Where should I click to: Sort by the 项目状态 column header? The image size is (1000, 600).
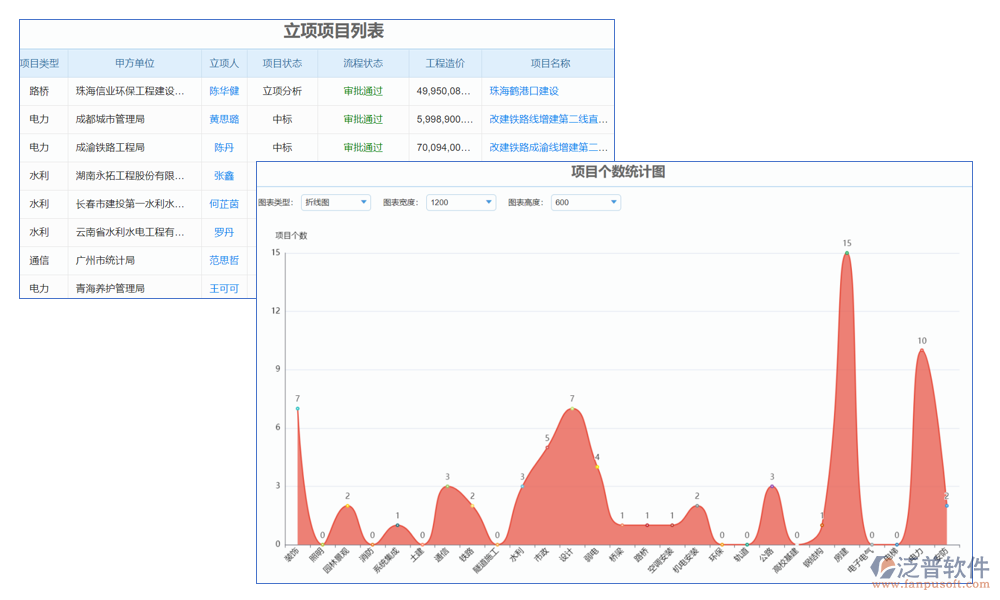pos(282,63)
